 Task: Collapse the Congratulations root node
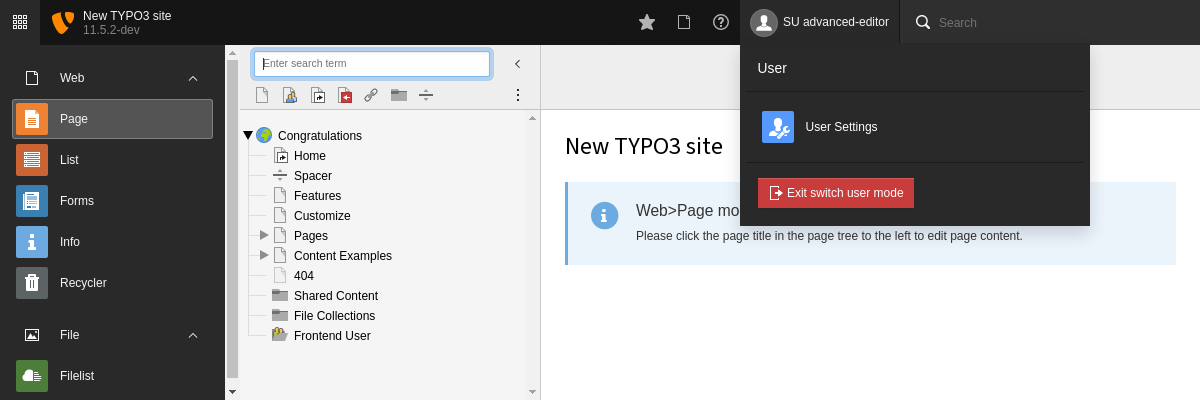pyautogui.click(x=248, y=135)
